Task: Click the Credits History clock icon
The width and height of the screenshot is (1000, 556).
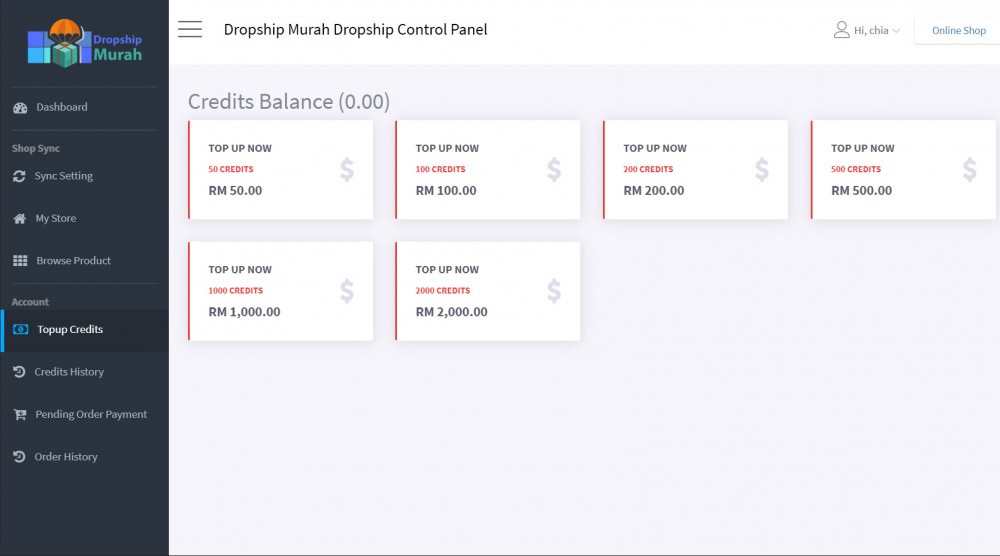Action: [19, 372]
